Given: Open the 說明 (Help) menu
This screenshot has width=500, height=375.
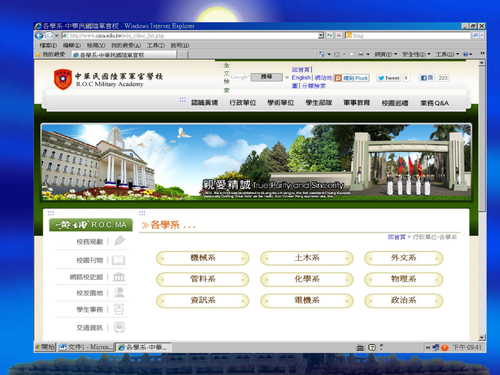Looking at the screenshot, I should tap(180, 45).
